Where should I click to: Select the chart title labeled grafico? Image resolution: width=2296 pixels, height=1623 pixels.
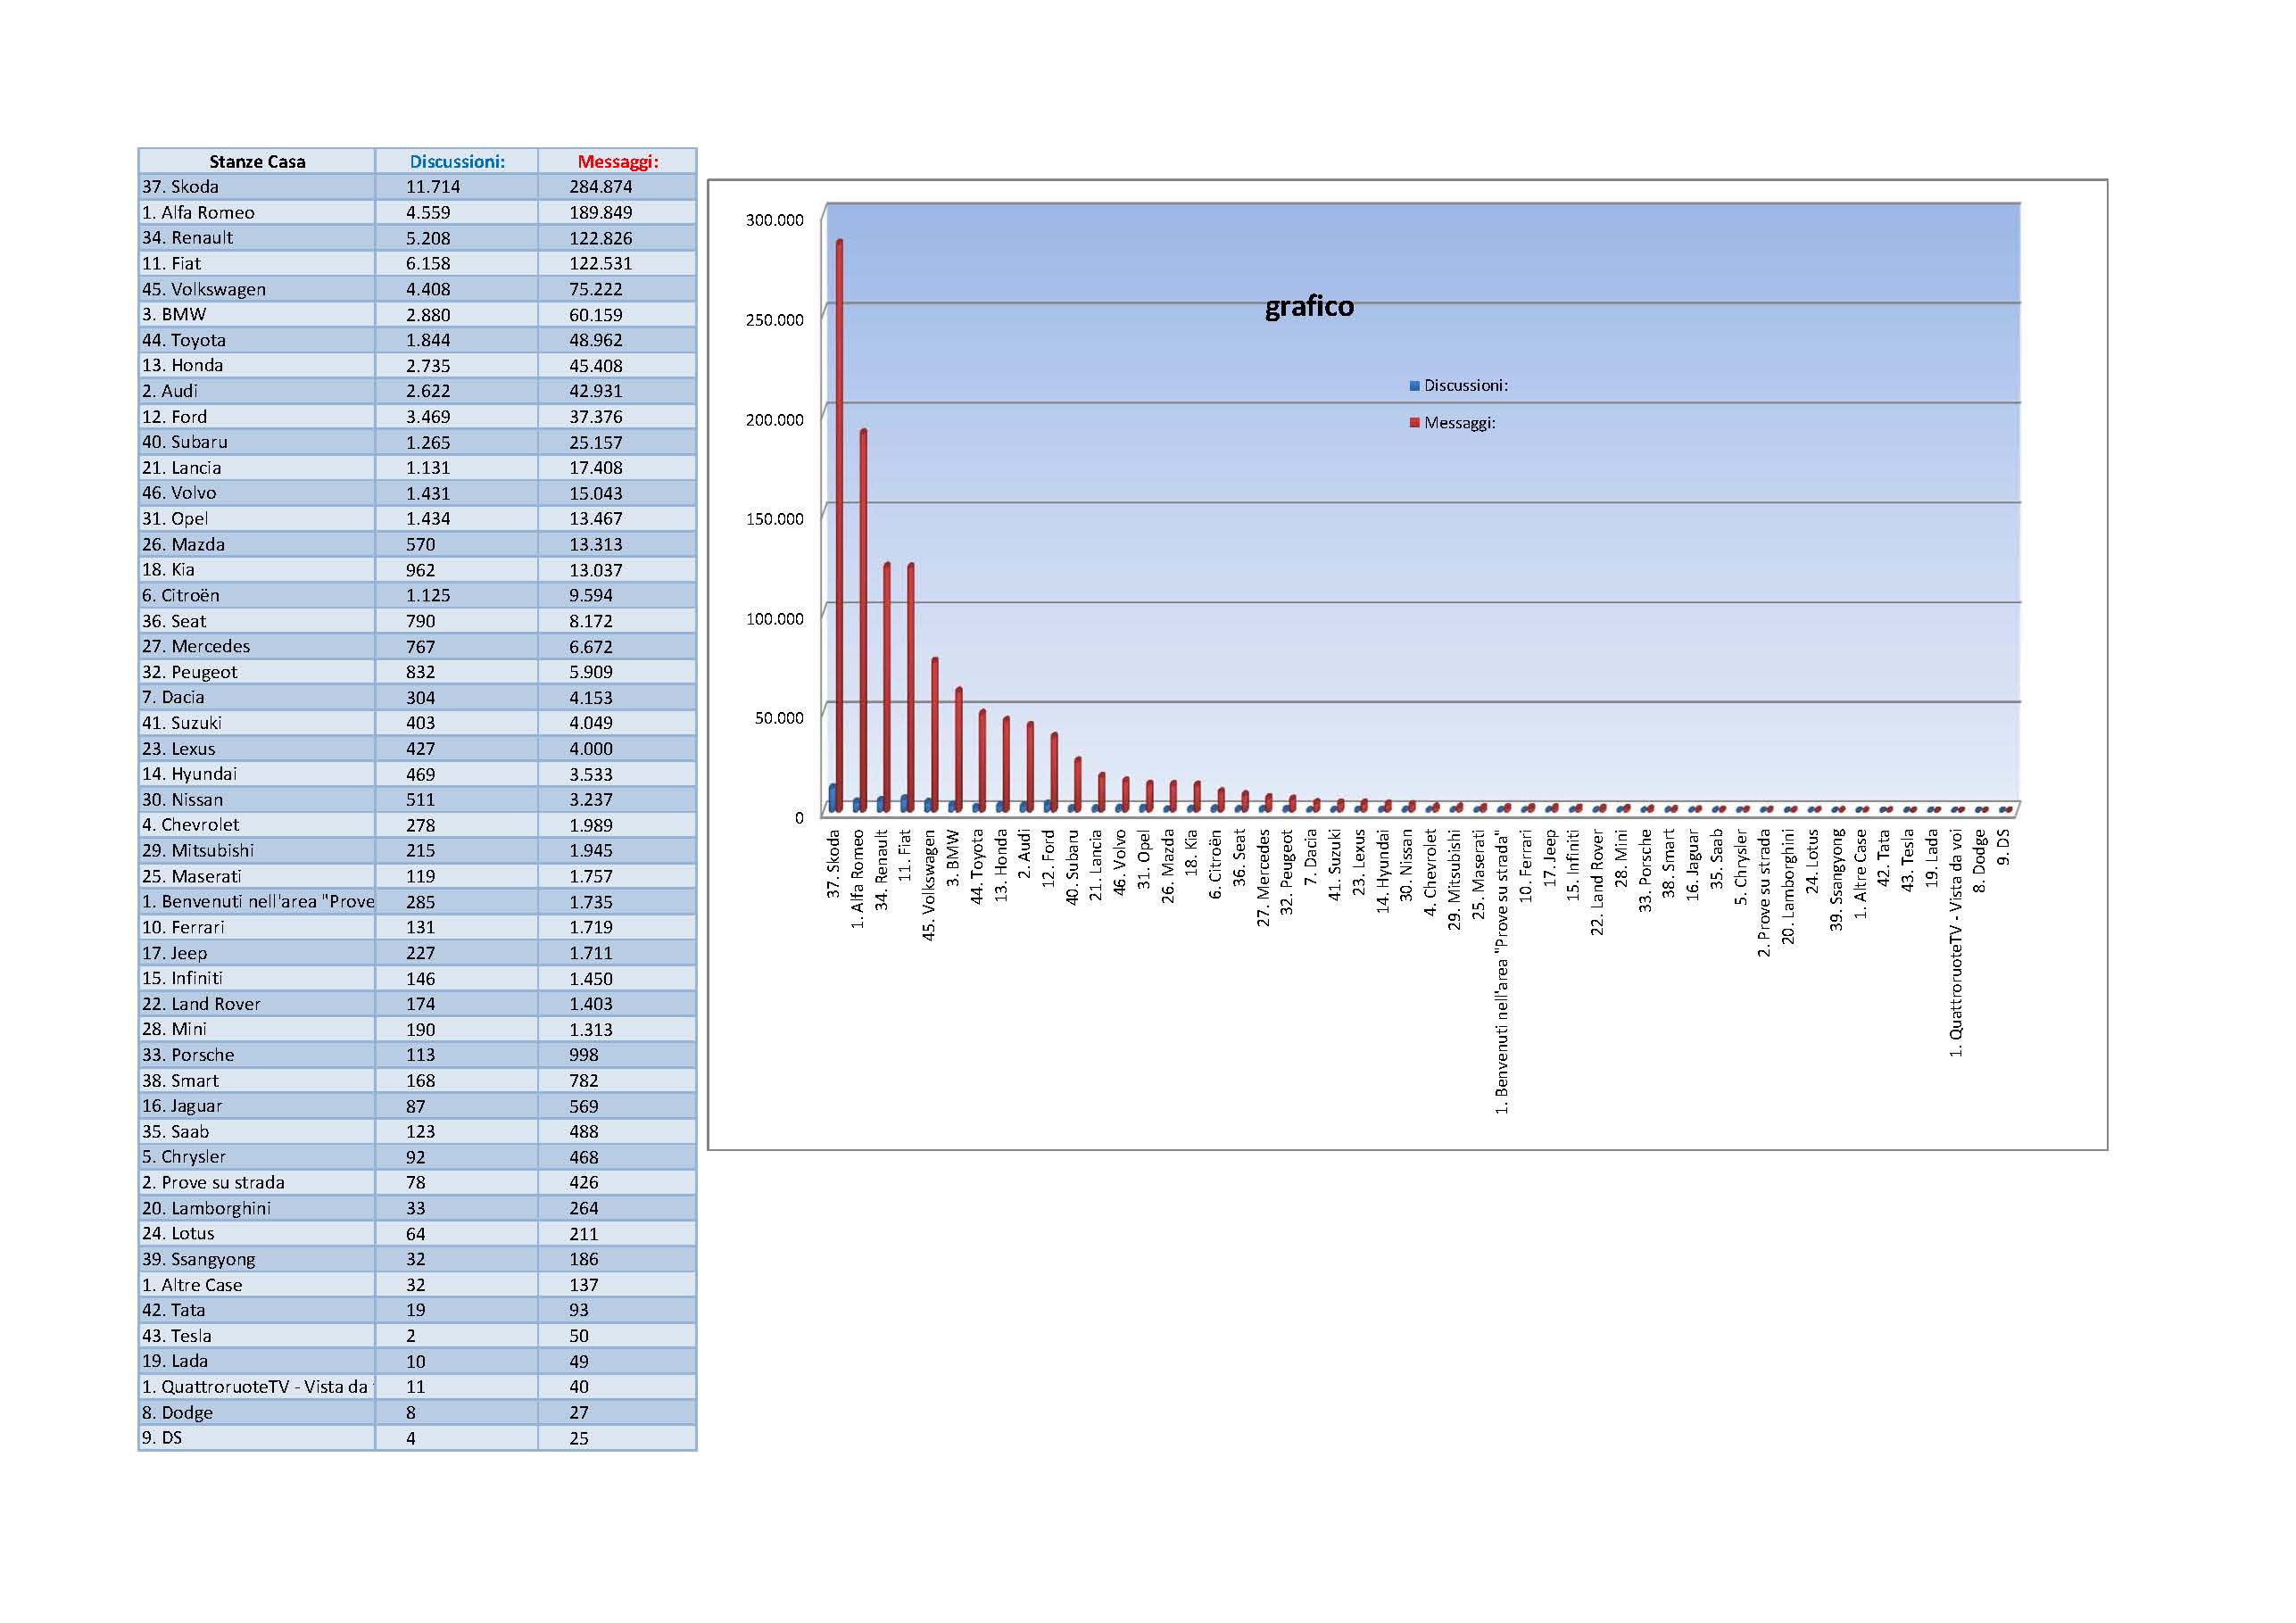pos(1308,309)
